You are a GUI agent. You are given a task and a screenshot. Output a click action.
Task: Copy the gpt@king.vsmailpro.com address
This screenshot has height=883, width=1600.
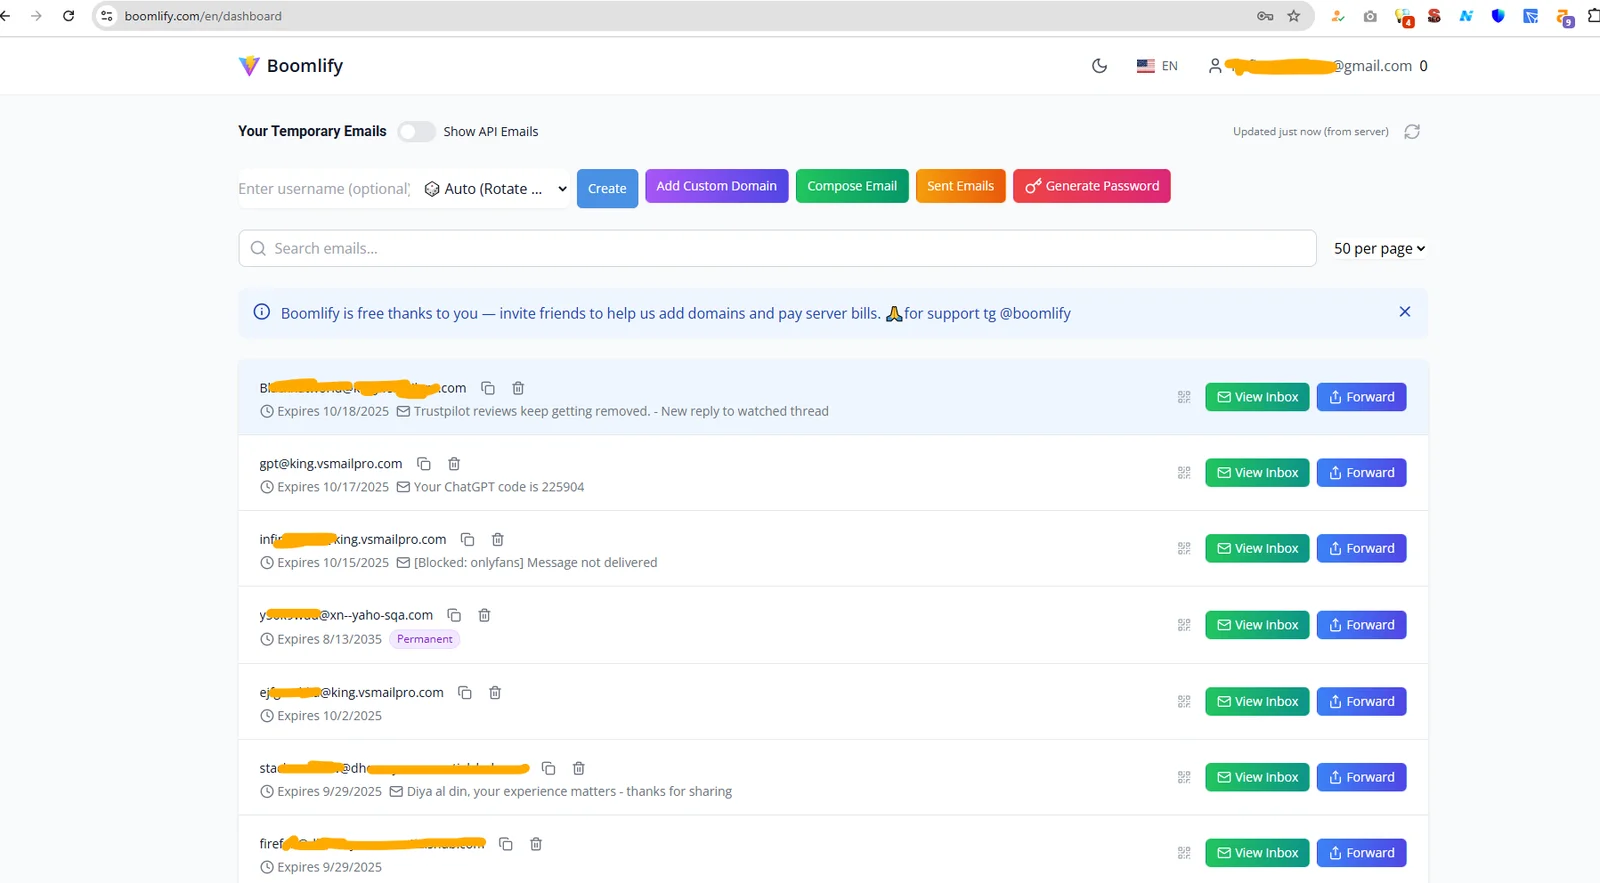click(x=424, y=464)
